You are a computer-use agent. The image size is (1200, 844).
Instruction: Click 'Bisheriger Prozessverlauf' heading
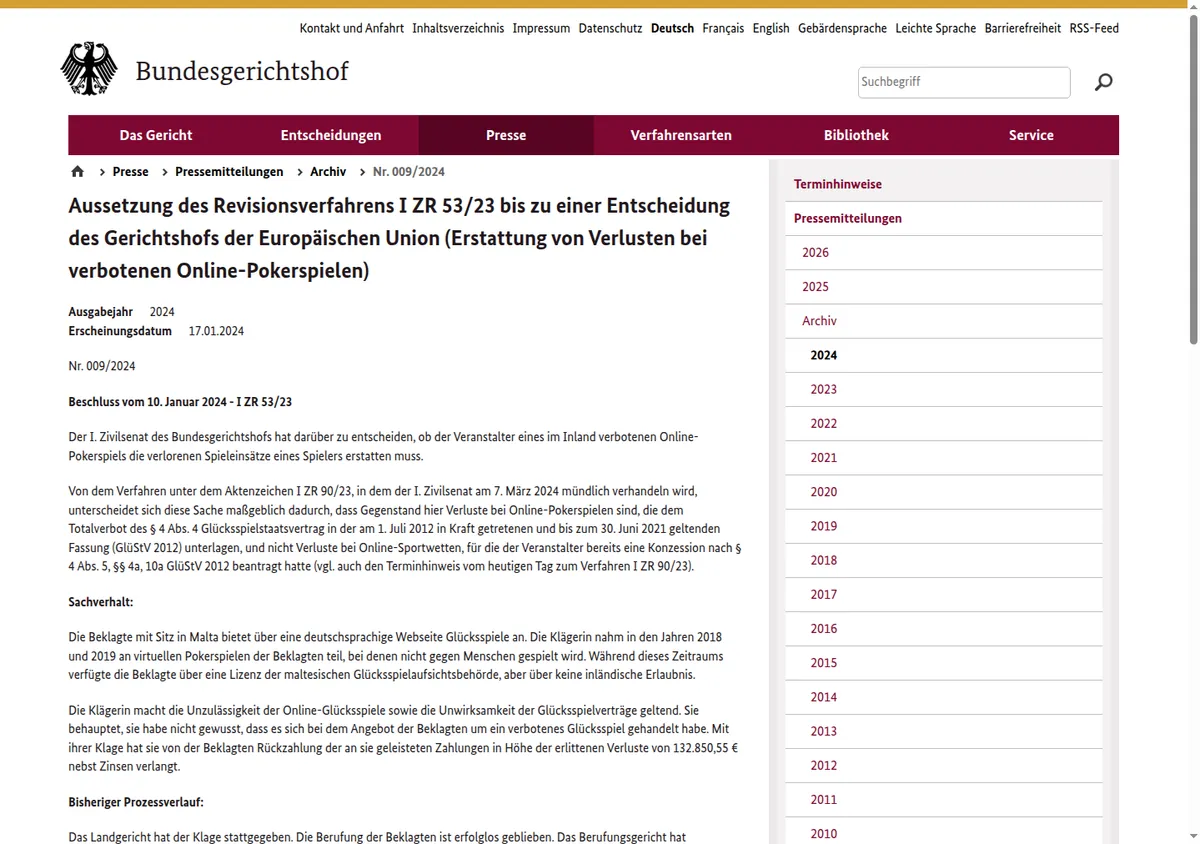tap(136, 802)
